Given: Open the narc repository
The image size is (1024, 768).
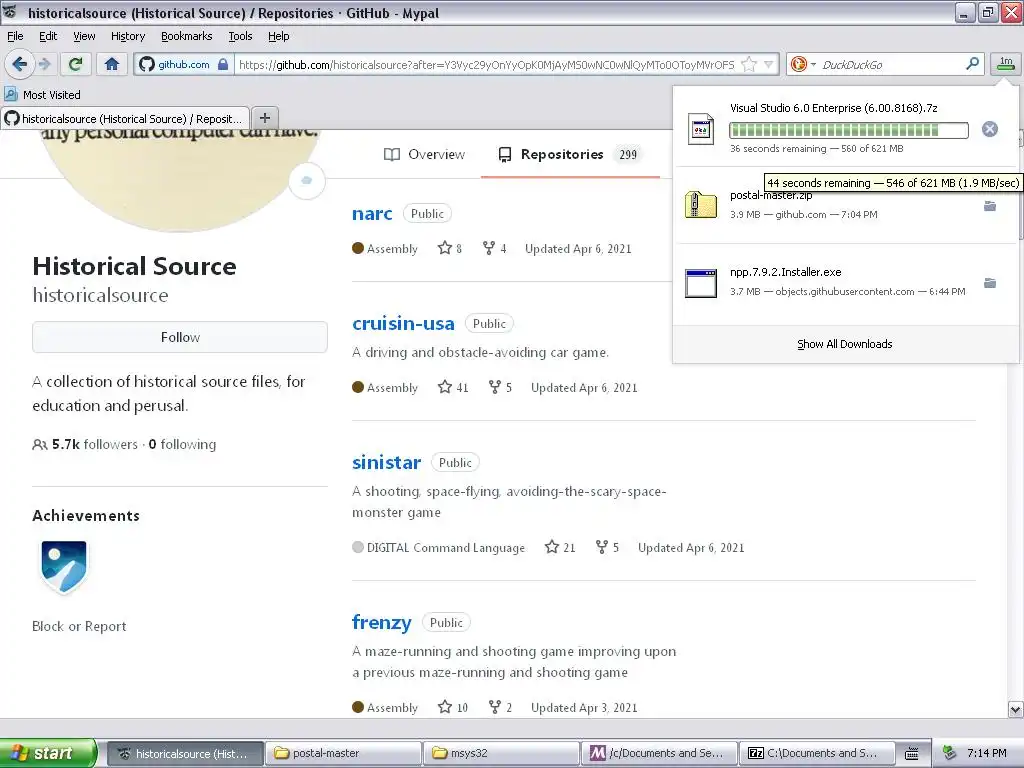Looking at the screenshot, I should [x=372, y=214].
